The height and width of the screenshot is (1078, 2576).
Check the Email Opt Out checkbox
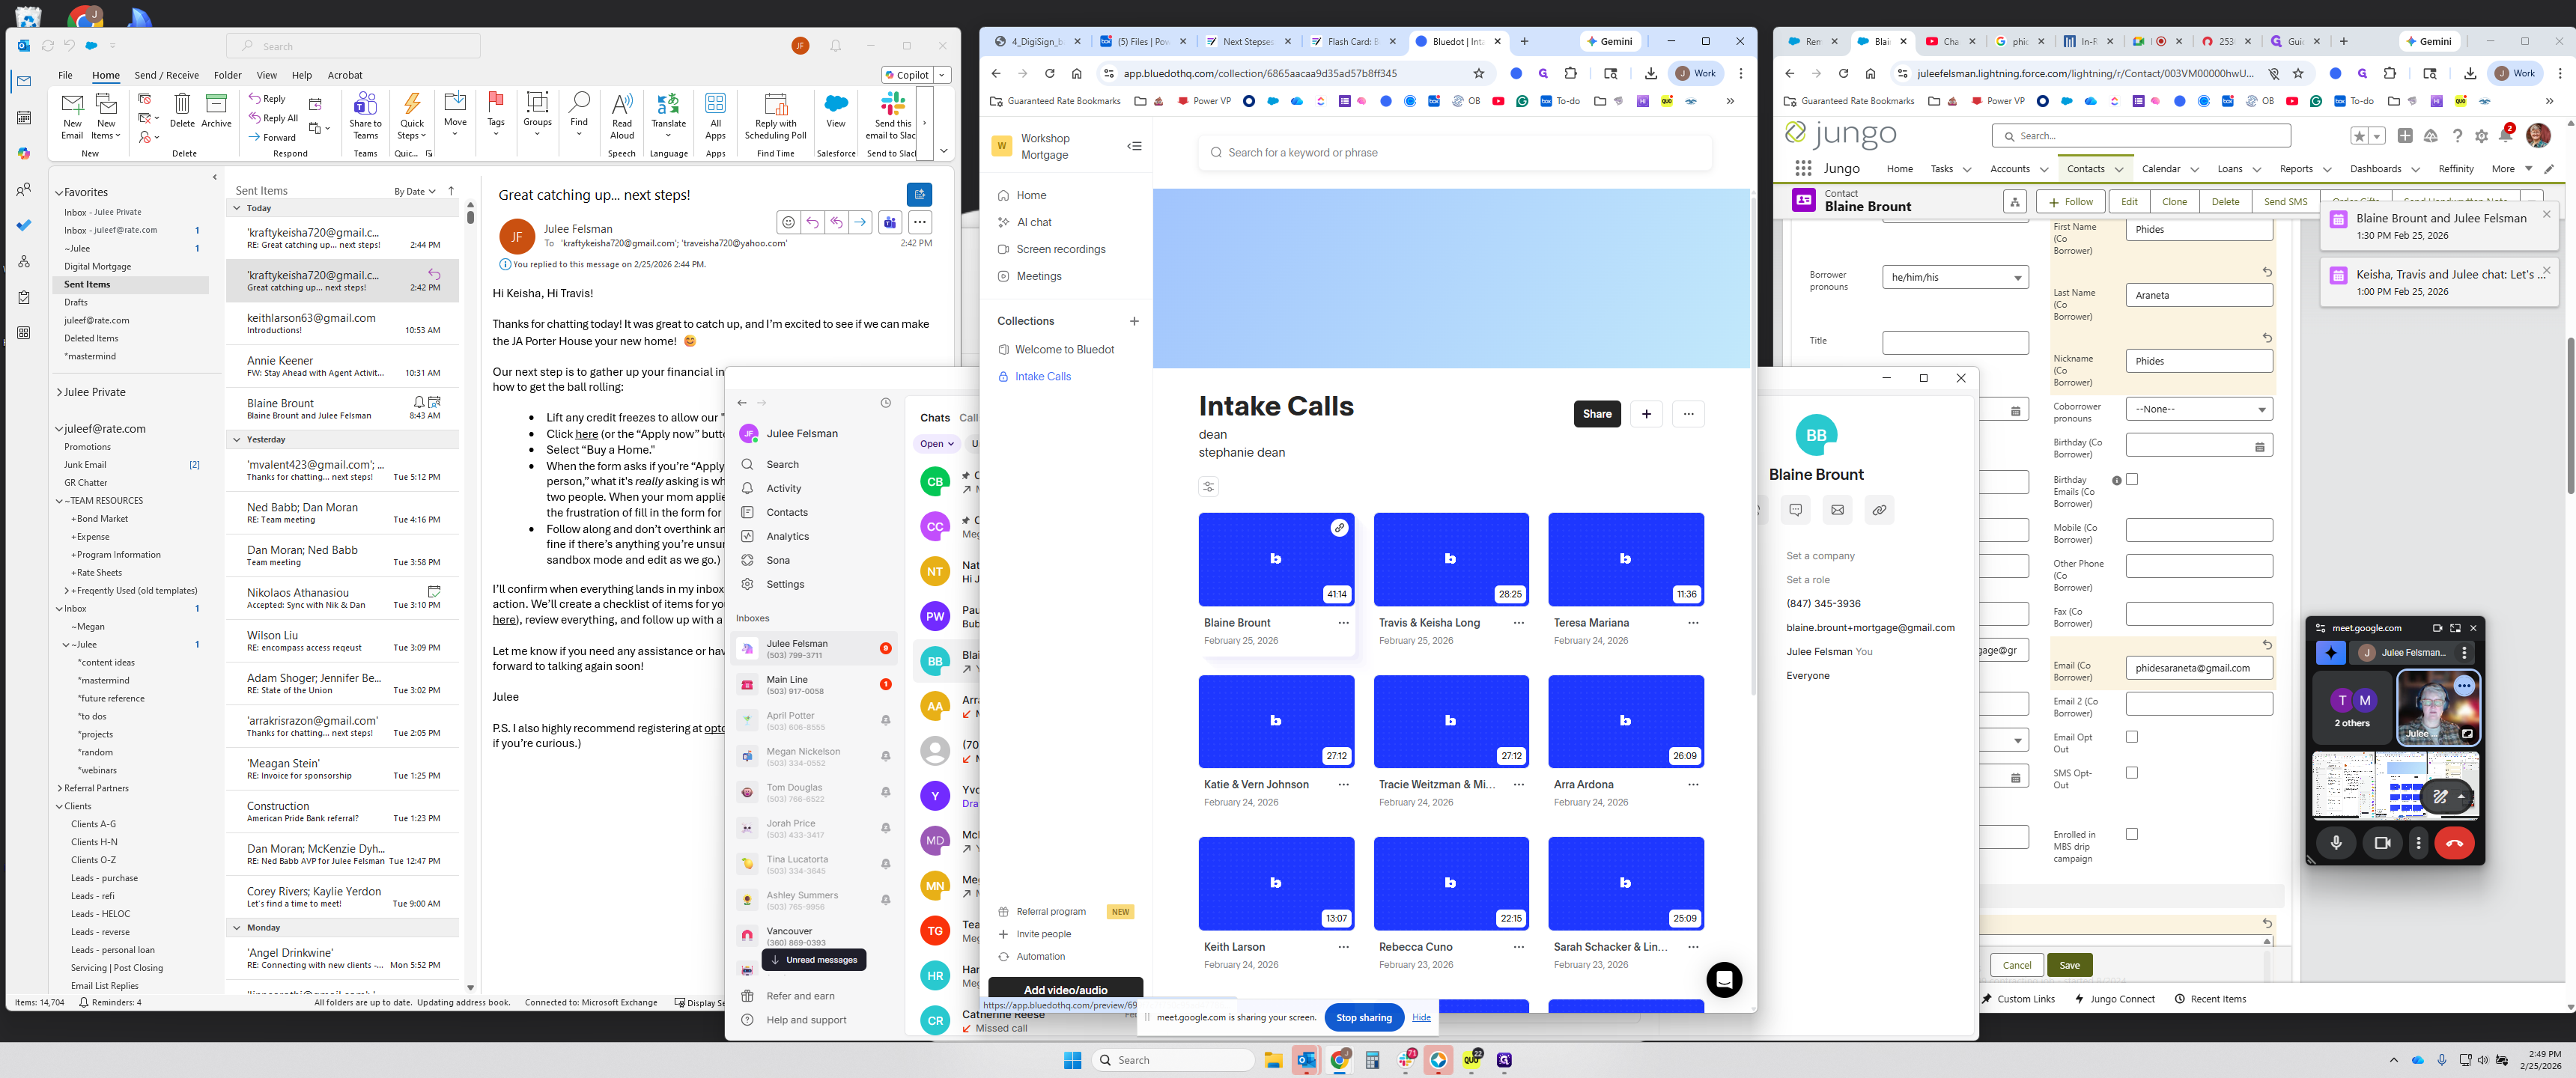pos(2131,737)
